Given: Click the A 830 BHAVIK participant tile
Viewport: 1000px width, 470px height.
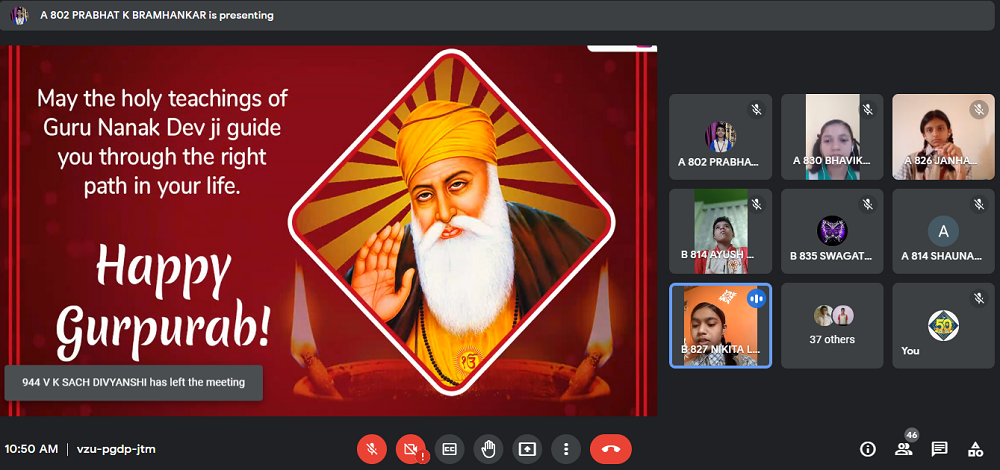Looking at the screenshot, I should tap(832, 137).
